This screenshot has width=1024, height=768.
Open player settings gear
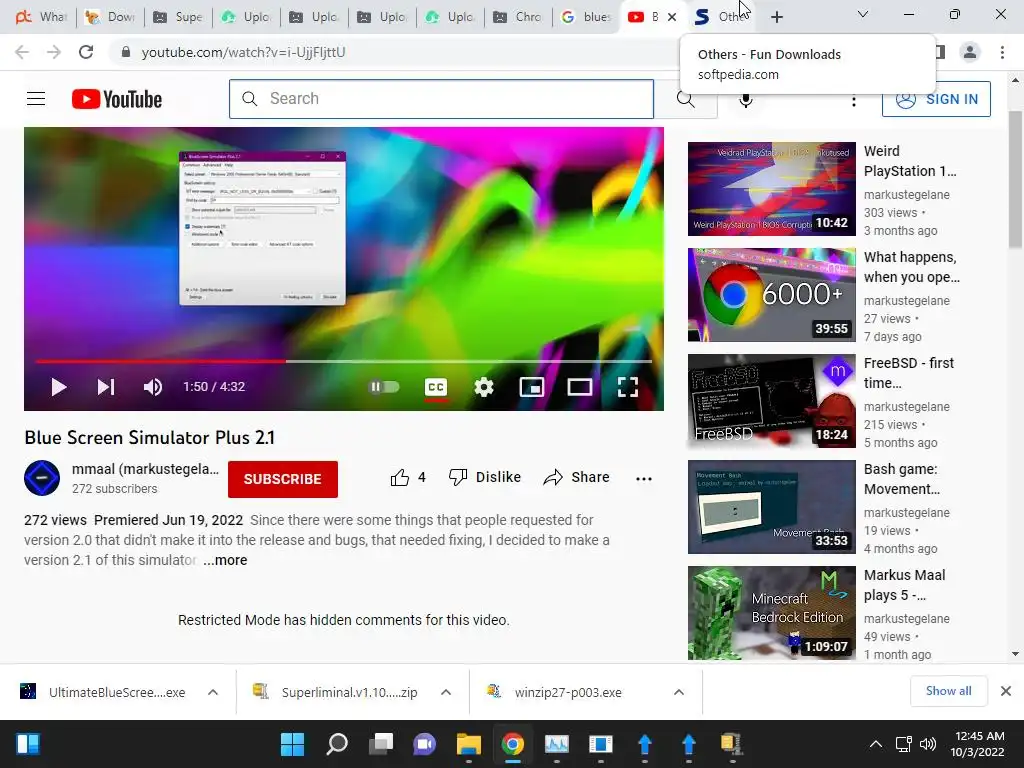pyautogui.click(x=484, y=387)
